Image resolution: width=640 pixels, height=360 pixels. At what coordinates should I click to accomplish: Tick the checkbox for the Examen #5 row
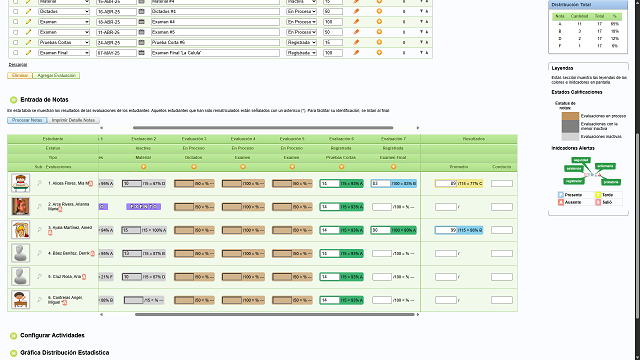(16, 32)
